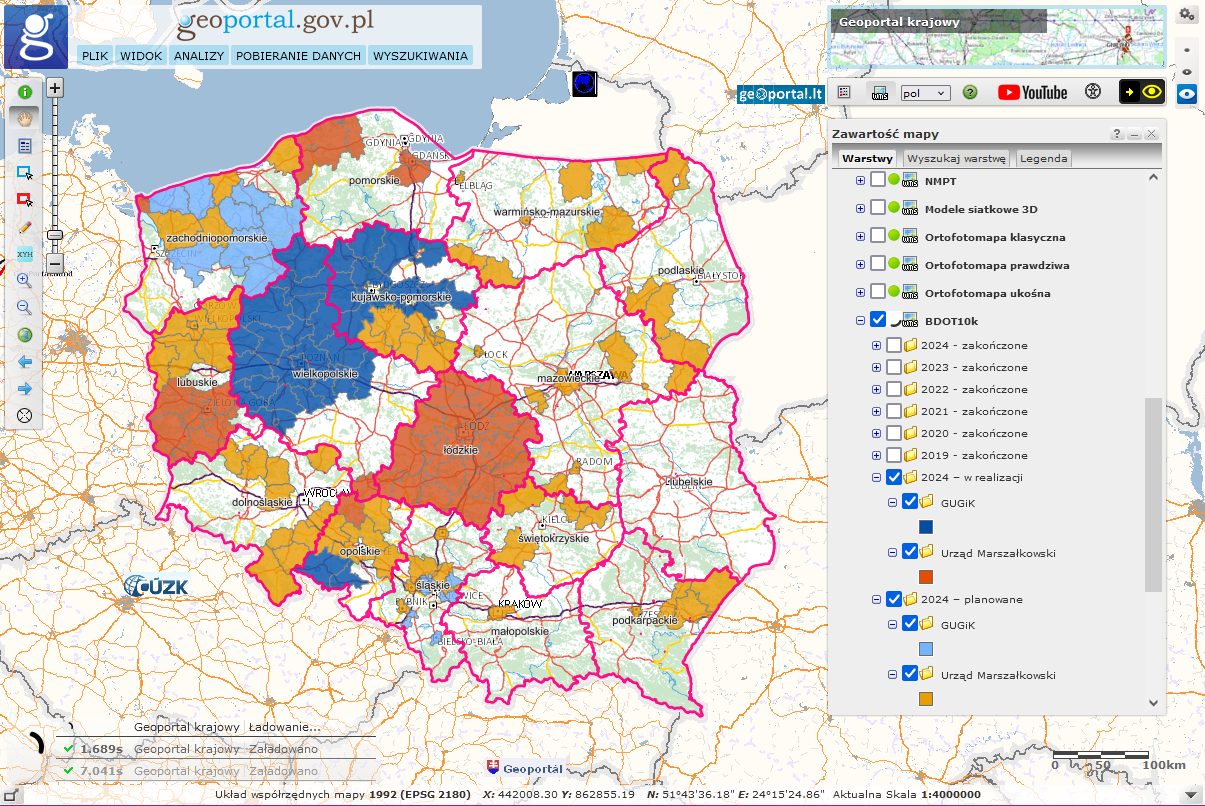The image size is (1205, 806).
Task: Go to previous map view with left arrow
Action: click(25, 361)
